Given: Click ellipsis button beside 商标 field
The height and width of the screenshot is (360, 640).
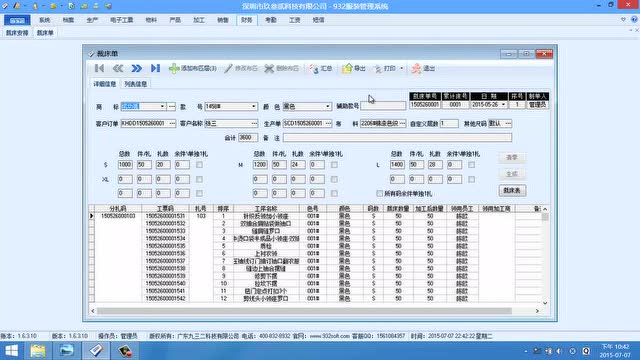Looking at the screenshot, I should point(172,107).
